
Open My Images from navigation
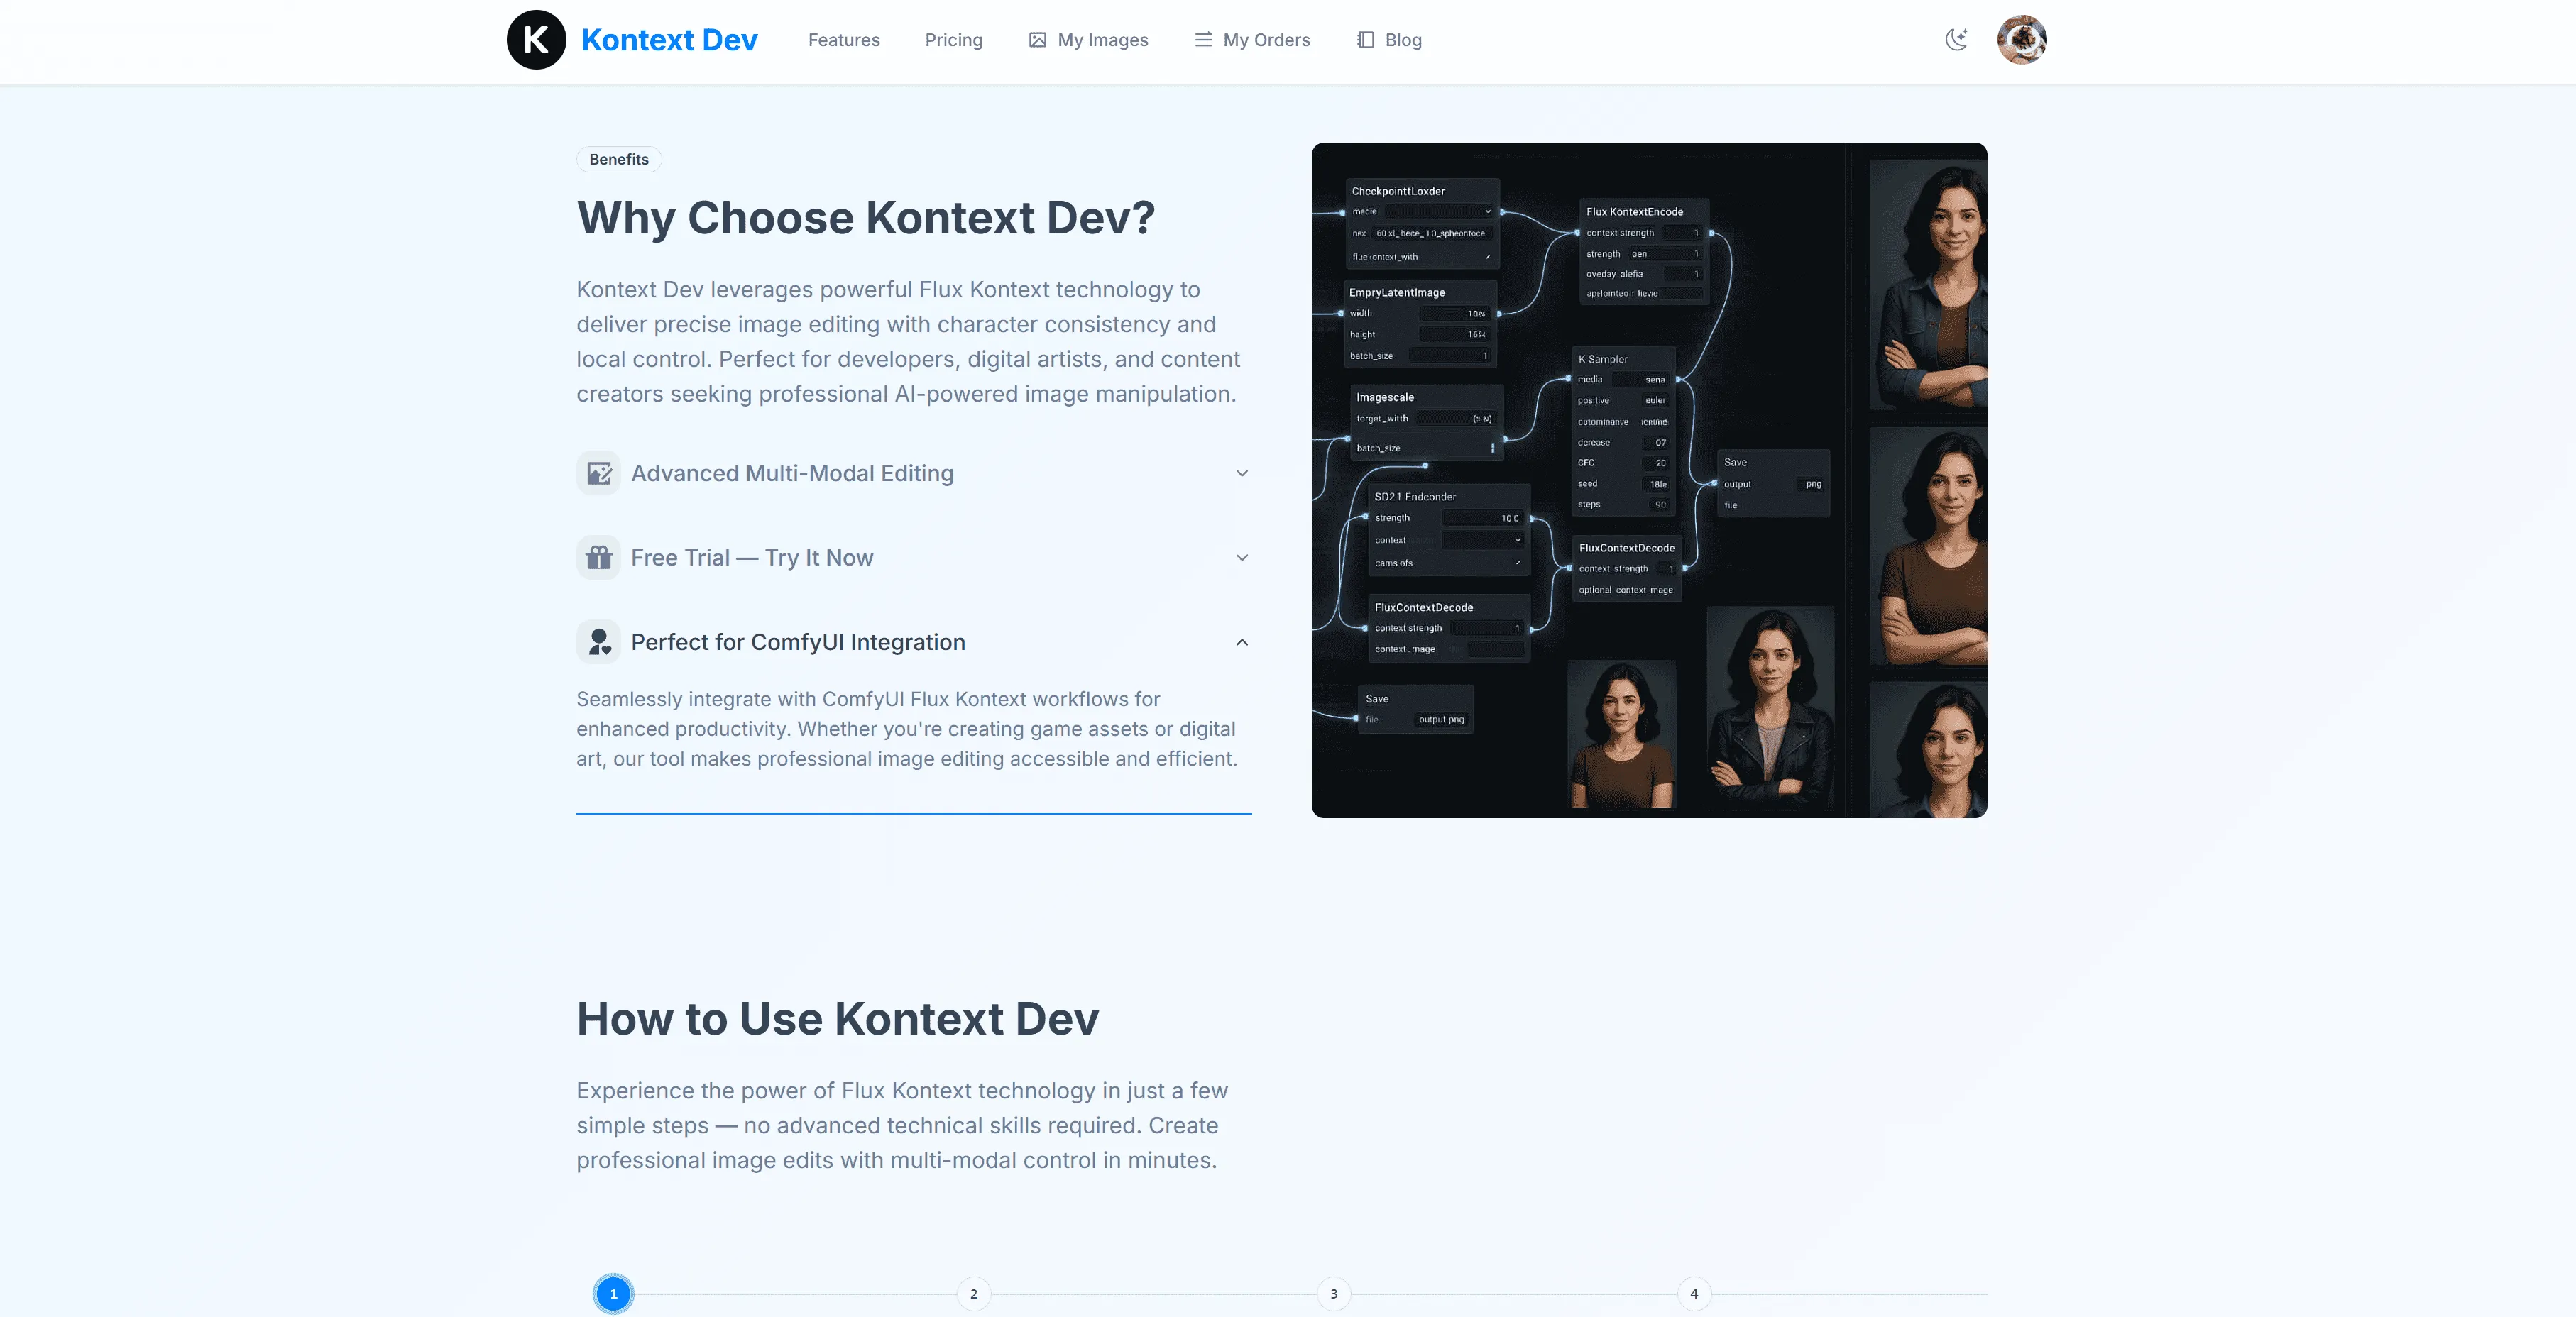pyautogui.click(x=1088, y=40)
